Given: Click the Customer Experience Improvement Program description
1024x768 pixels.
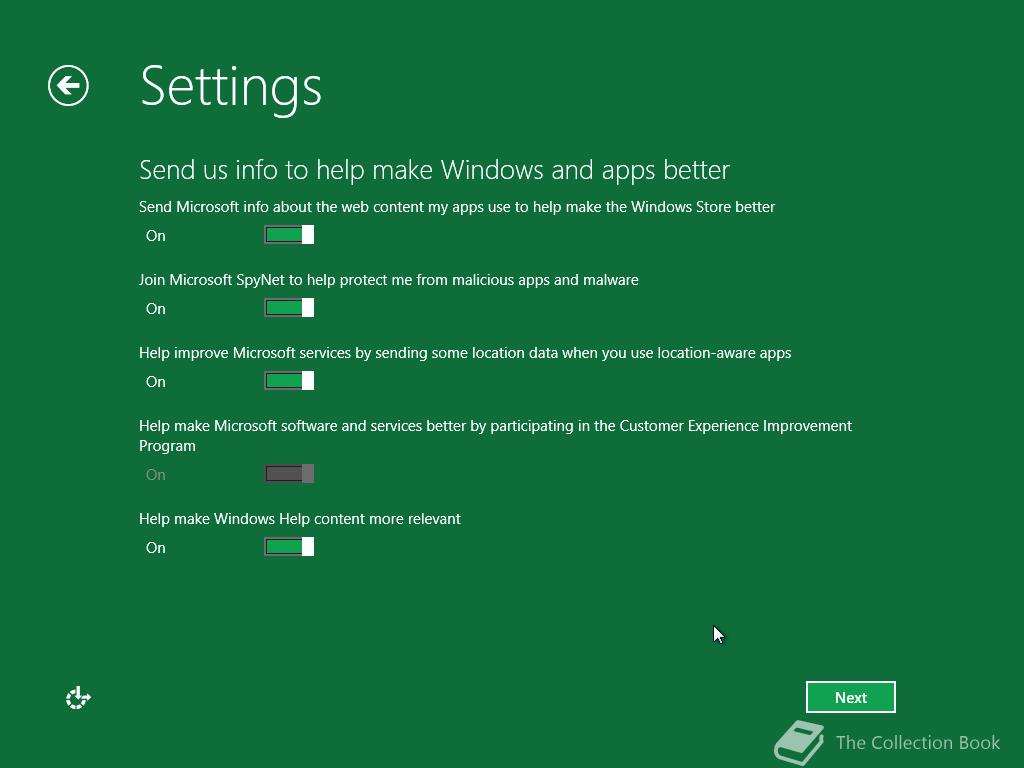Looking at the screenshot, I should pyautogui.click(x=496, y=436).
